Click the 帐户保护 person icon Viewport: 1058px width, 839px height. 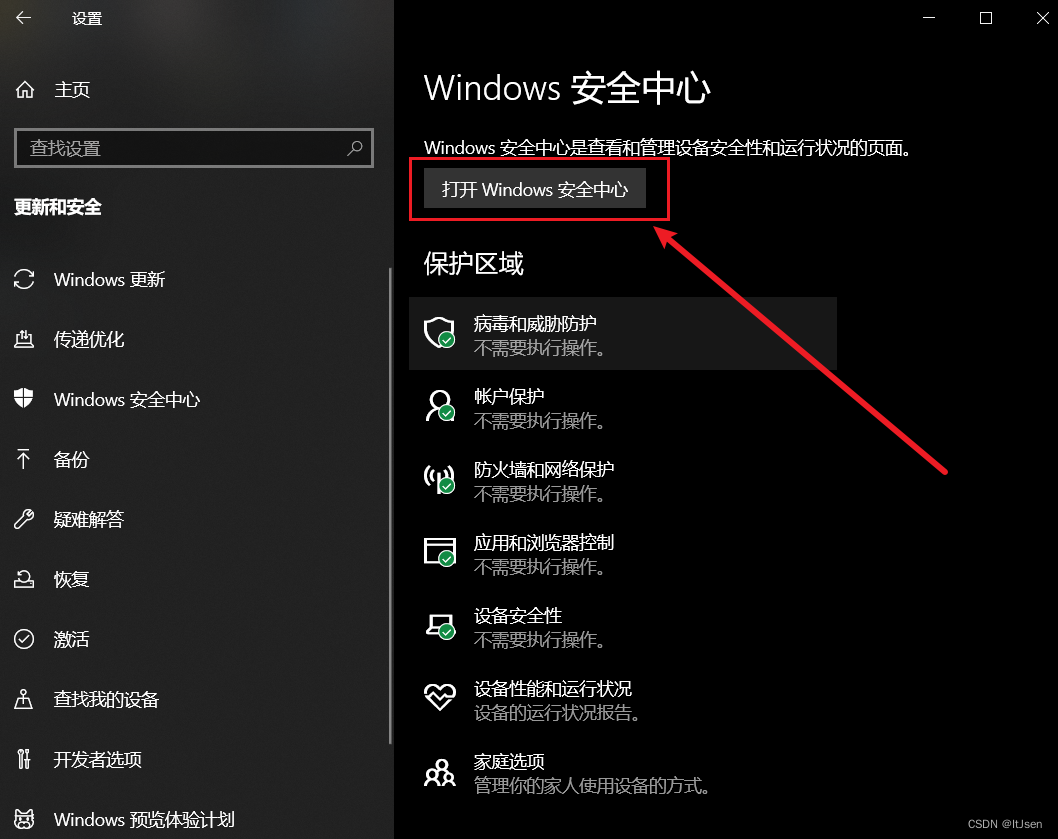tap(439, 406)
